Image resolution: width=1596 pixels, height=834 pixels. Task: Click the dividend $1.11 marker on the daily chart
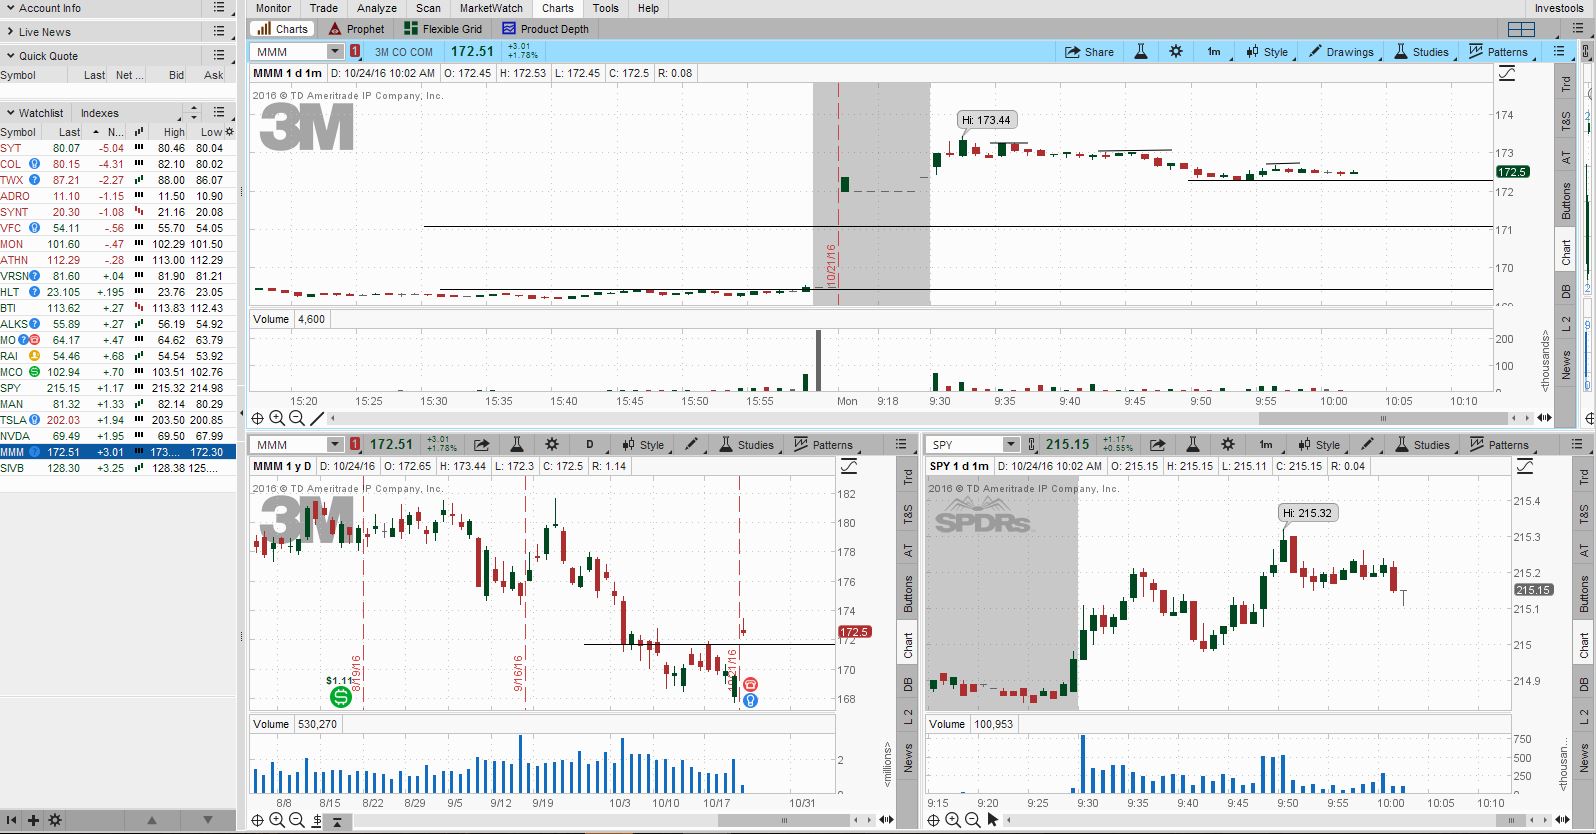coord(340,696)
